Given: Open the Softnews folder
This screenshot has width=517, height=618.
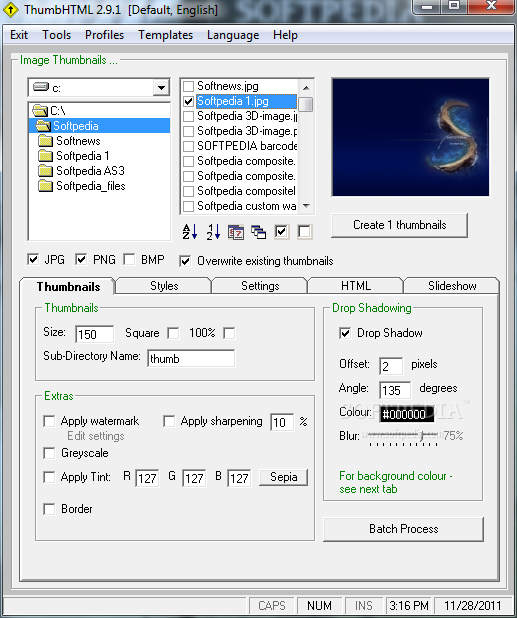Looking at the screenshot, I should (78, 141).
